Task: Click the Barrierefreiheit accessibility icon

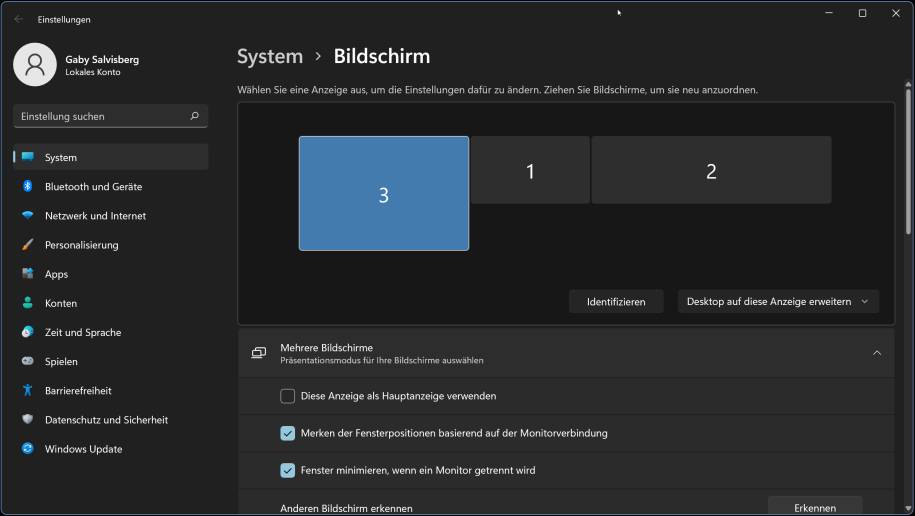Action: click(27, 390)
